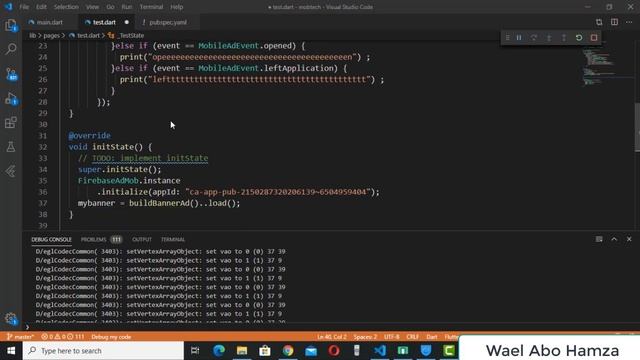Open the Terminal menu
The width and height of the screenshot is (640, 360).
tap(151, 7)
